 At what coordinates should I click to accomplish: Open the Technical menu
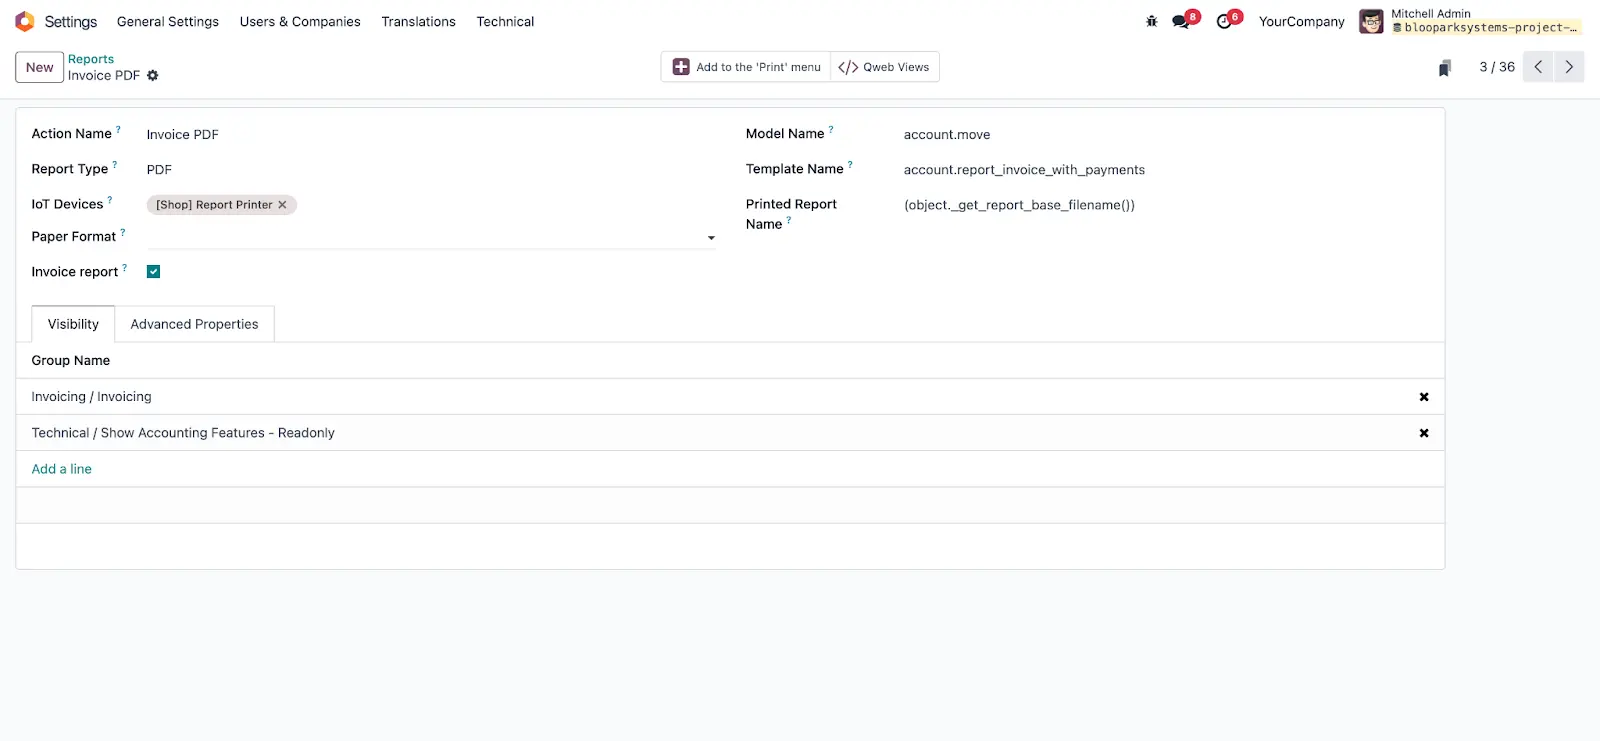pos(505,21)
